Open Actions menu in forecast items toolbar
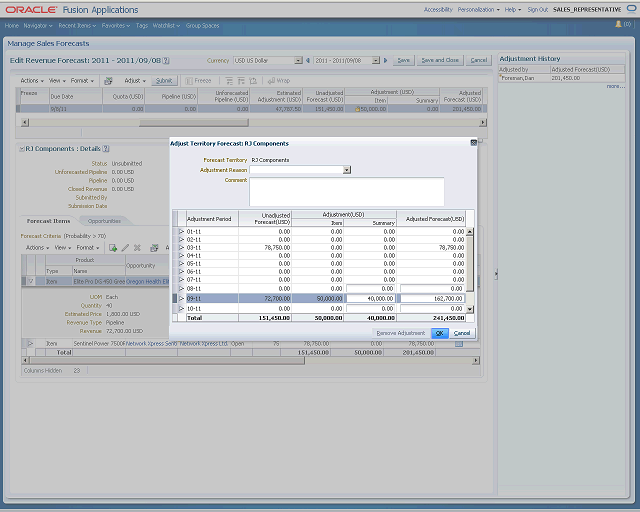 [x=37, y=248]
